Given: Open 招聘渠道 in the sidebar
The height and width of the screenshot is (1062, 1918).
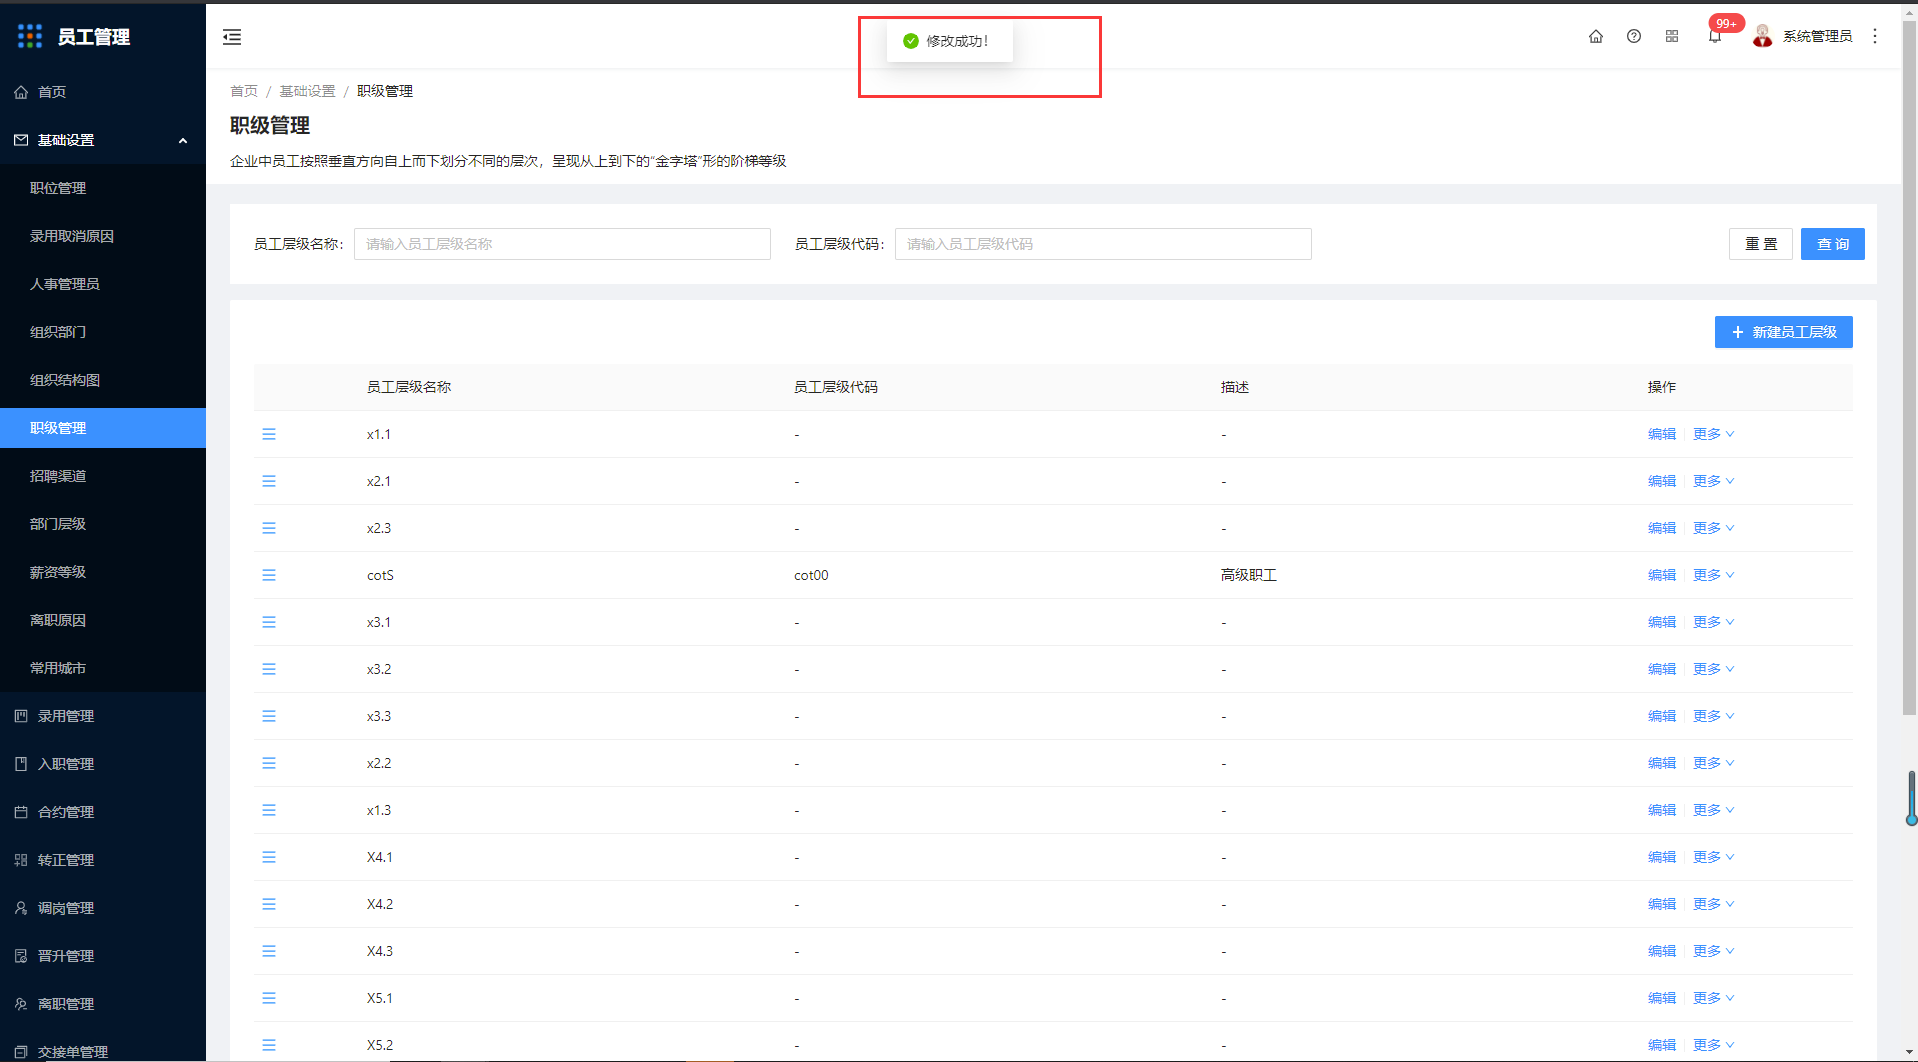Looking at the screenshot, I should coord(103,476).
